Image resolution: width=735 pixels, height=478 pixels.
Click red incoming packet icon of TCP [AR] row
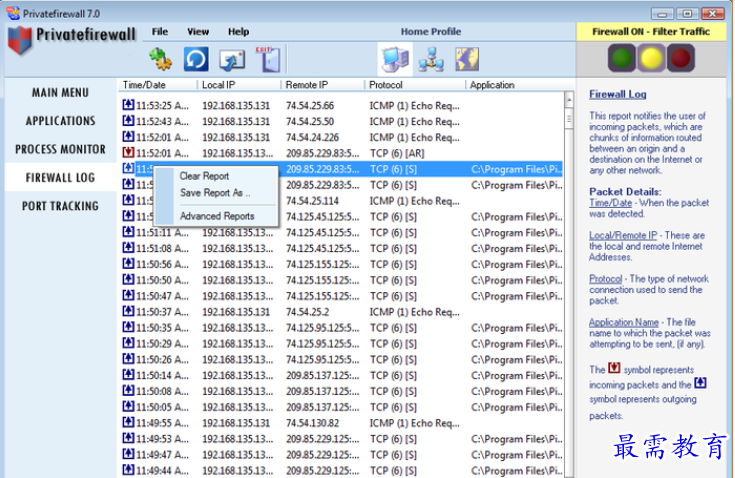click(128, 153)
